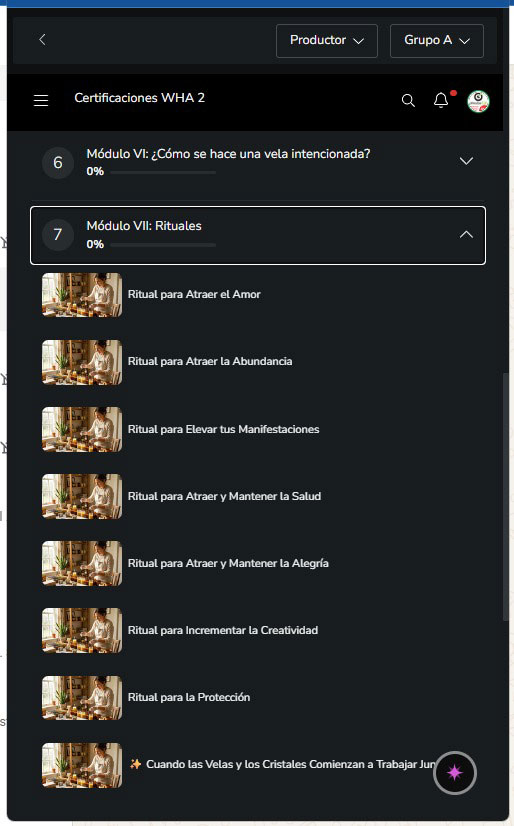Image resolution: width=514 pixels, height=826 pixels.
Task: Click the search magnifier icon
Action: [x=408, y=100]
